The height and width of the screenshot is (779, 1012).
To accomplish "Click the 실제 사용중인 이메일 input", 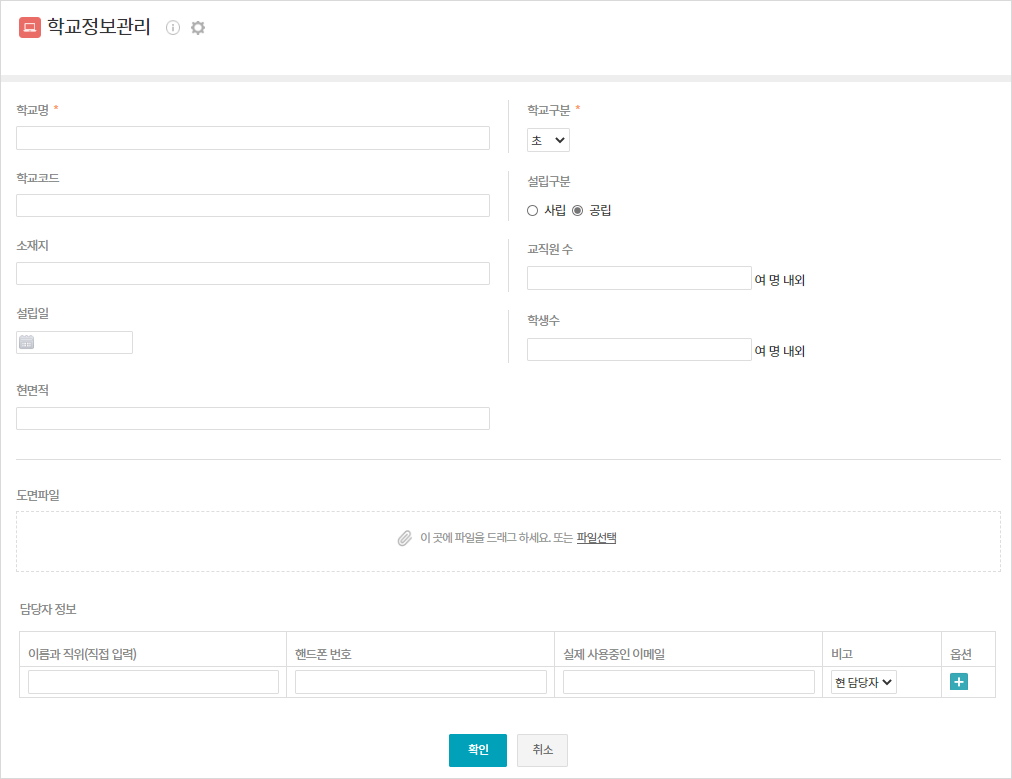I will 689,682.
